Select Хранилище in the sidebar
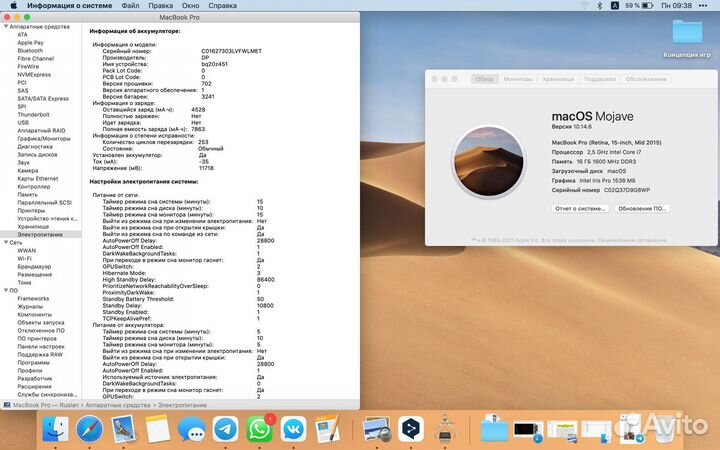The width and height of the screenshot is (720, 450). (x=33, y=226)
